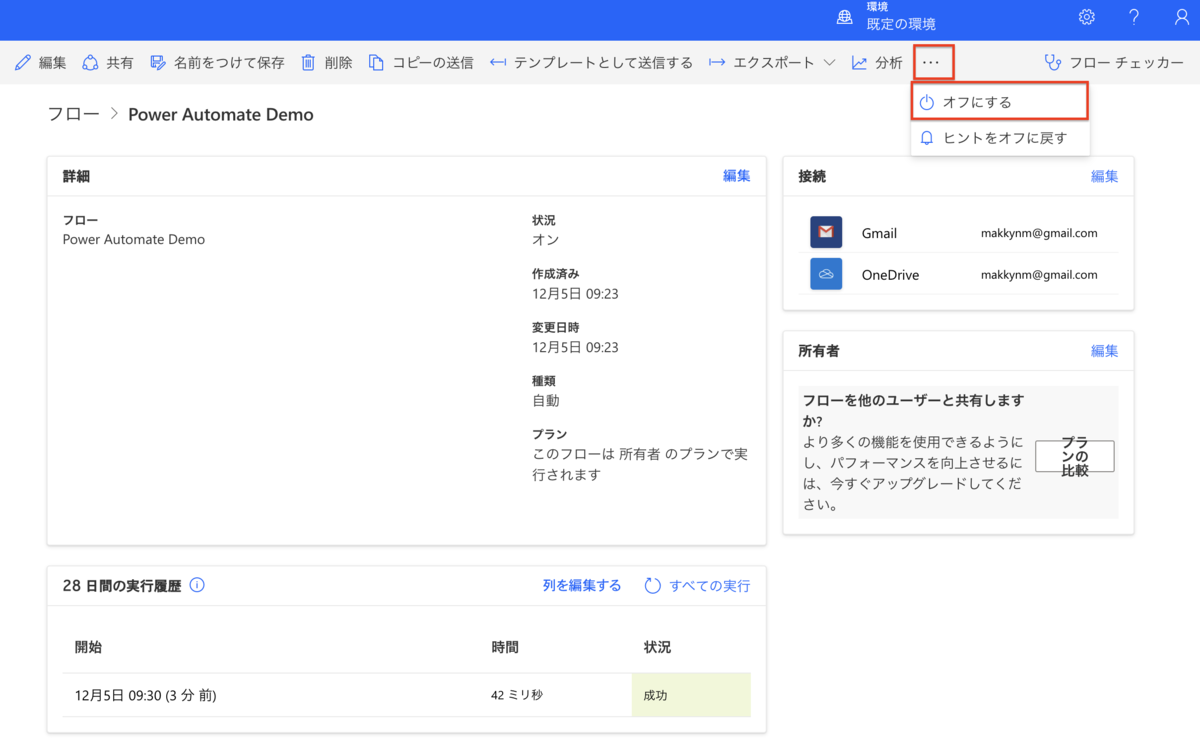Click 分析 toolbar item

[889, 63]
